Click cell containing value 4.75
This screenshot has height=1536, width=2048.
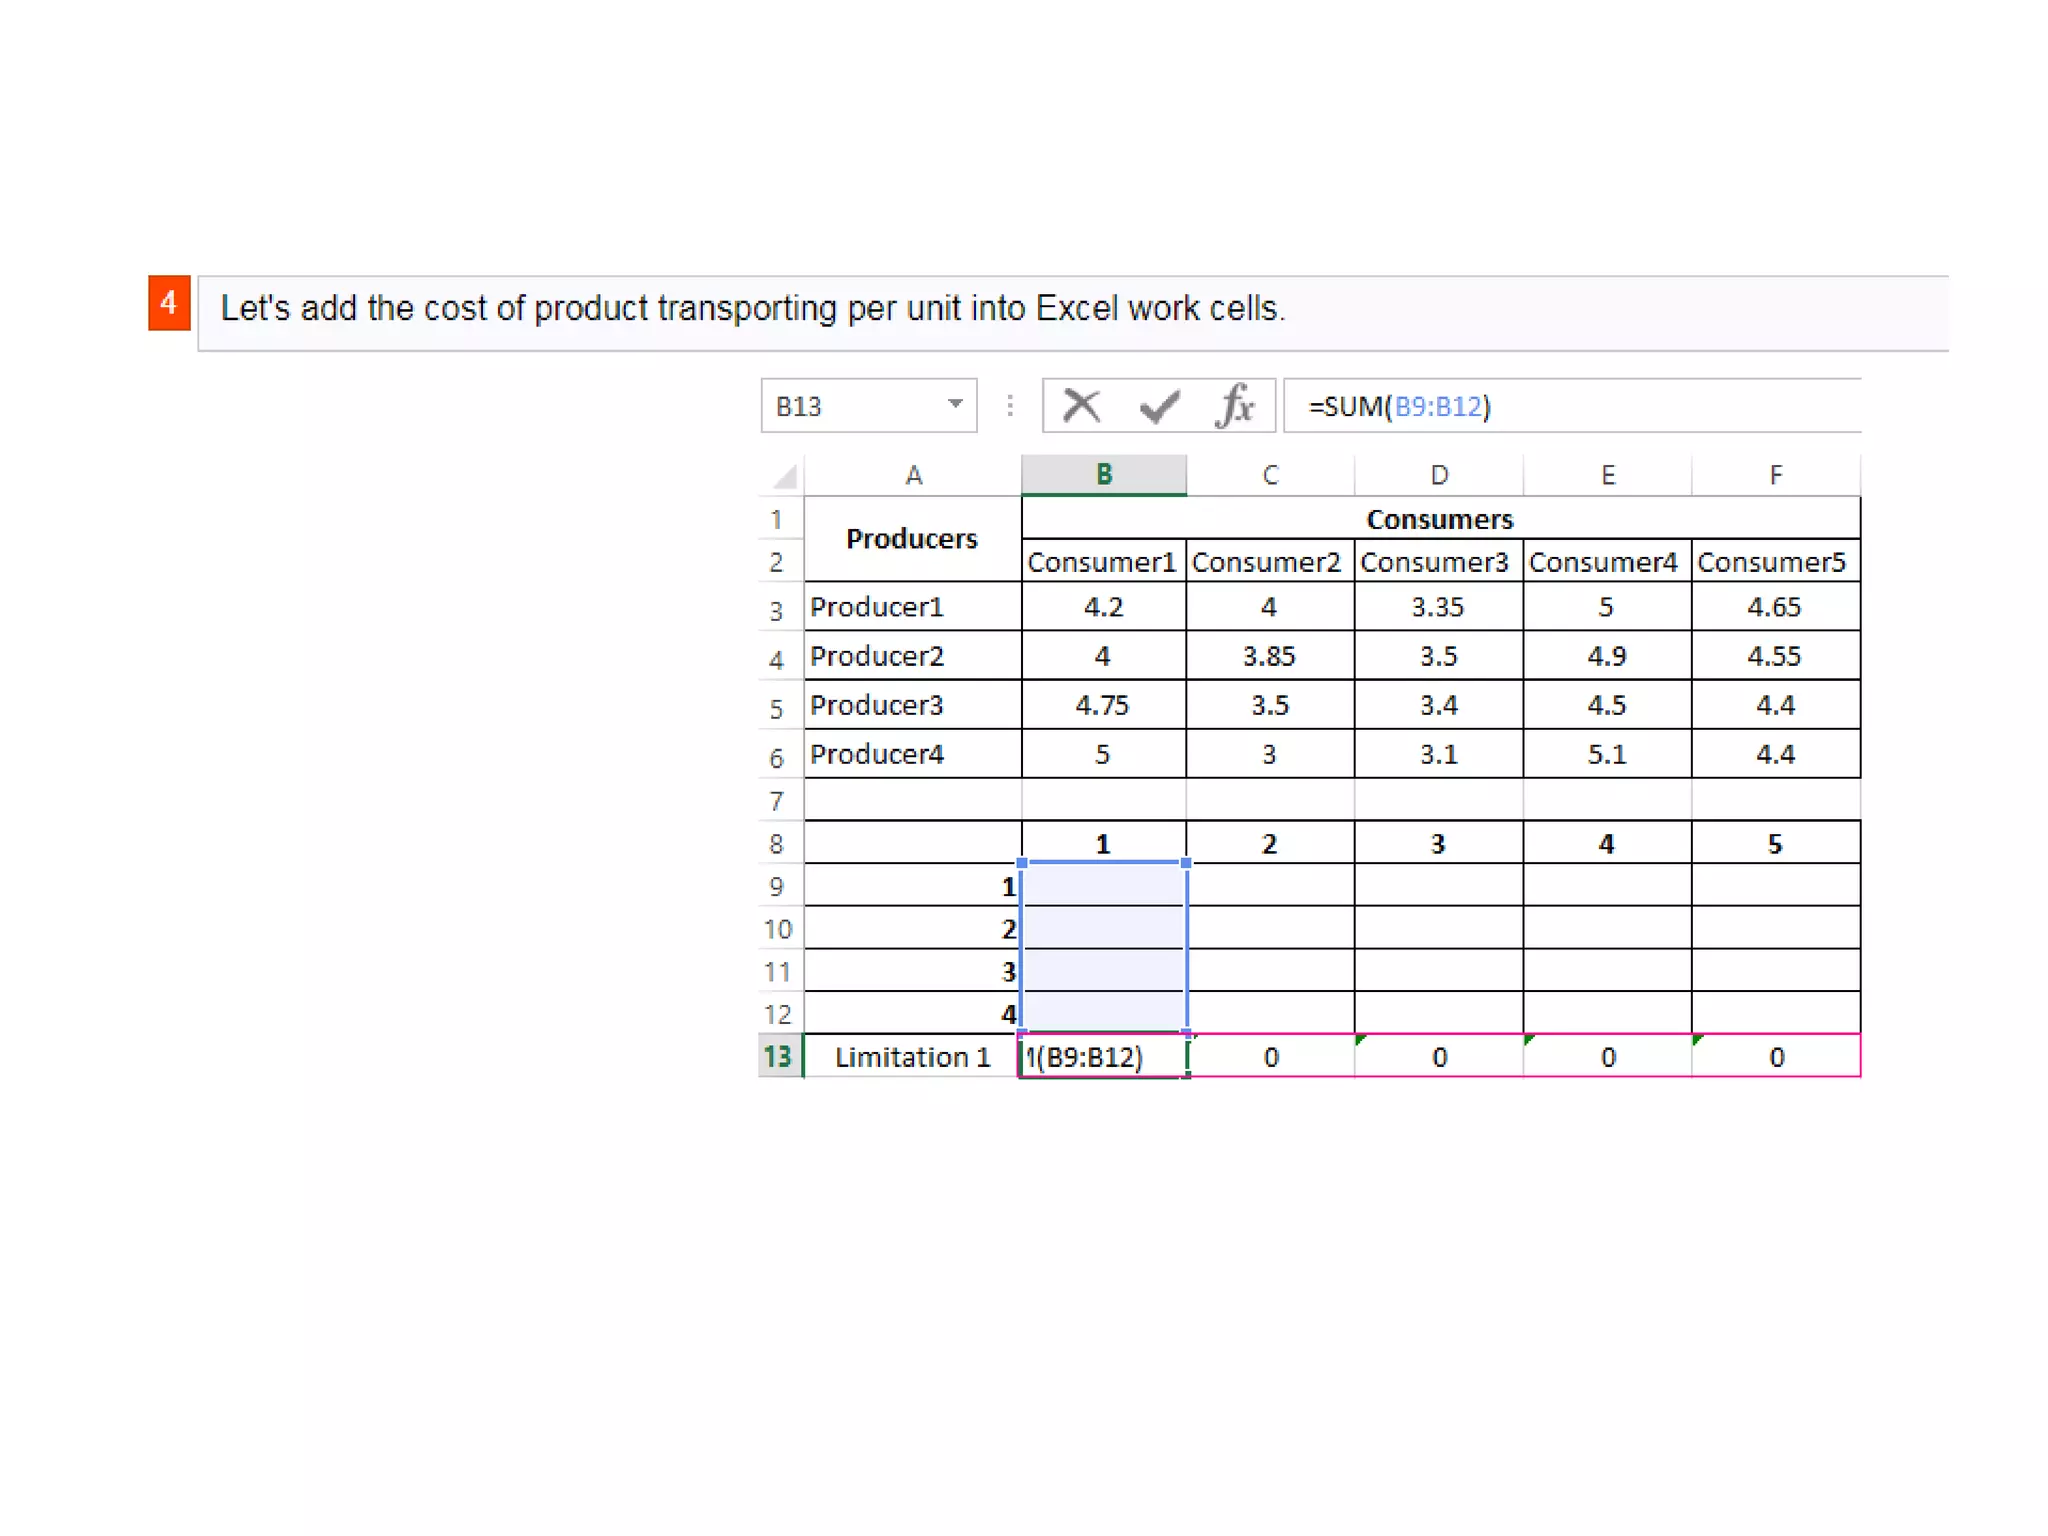point(1103,705)
